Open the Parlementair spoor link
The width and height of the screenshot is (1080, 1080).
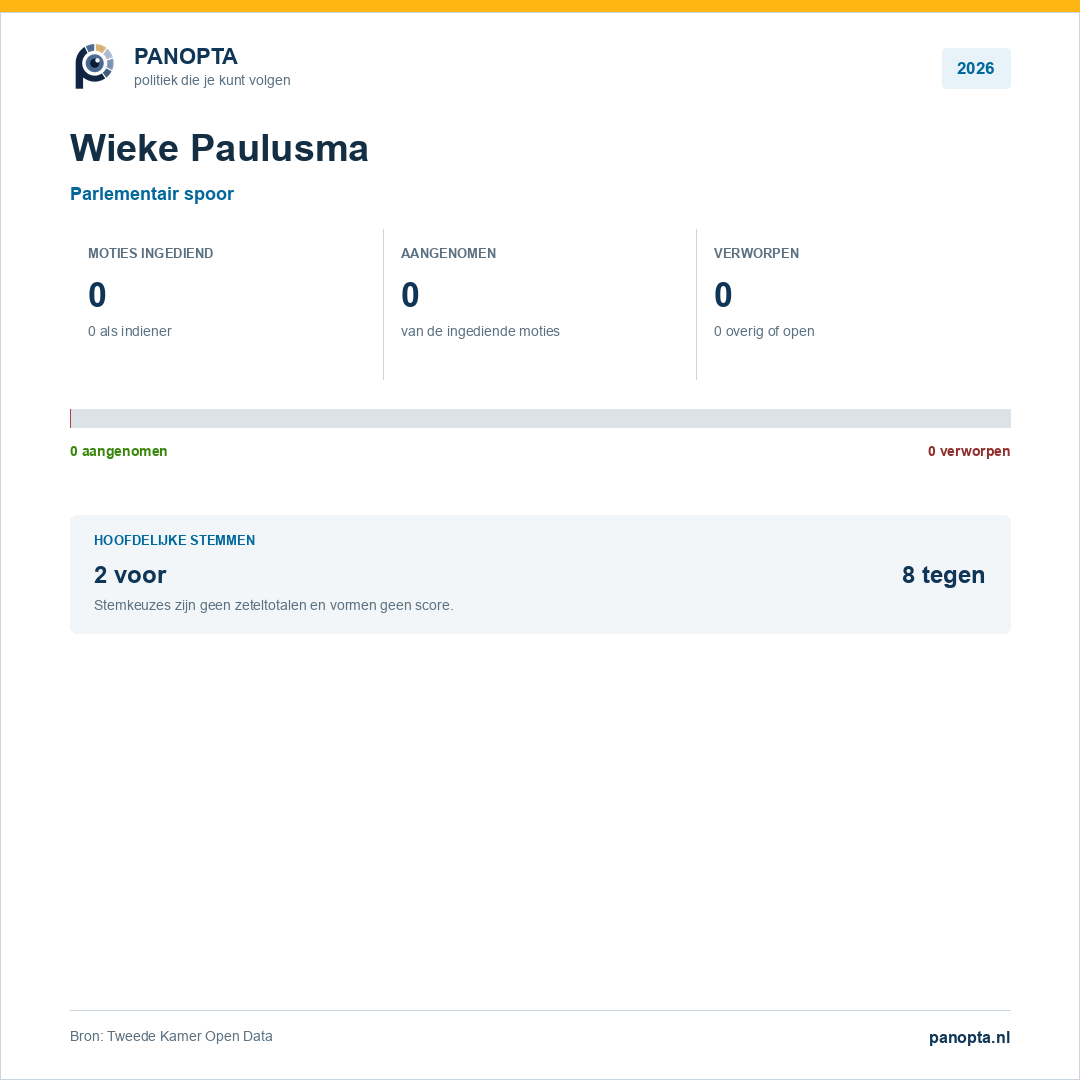(152, 194)
